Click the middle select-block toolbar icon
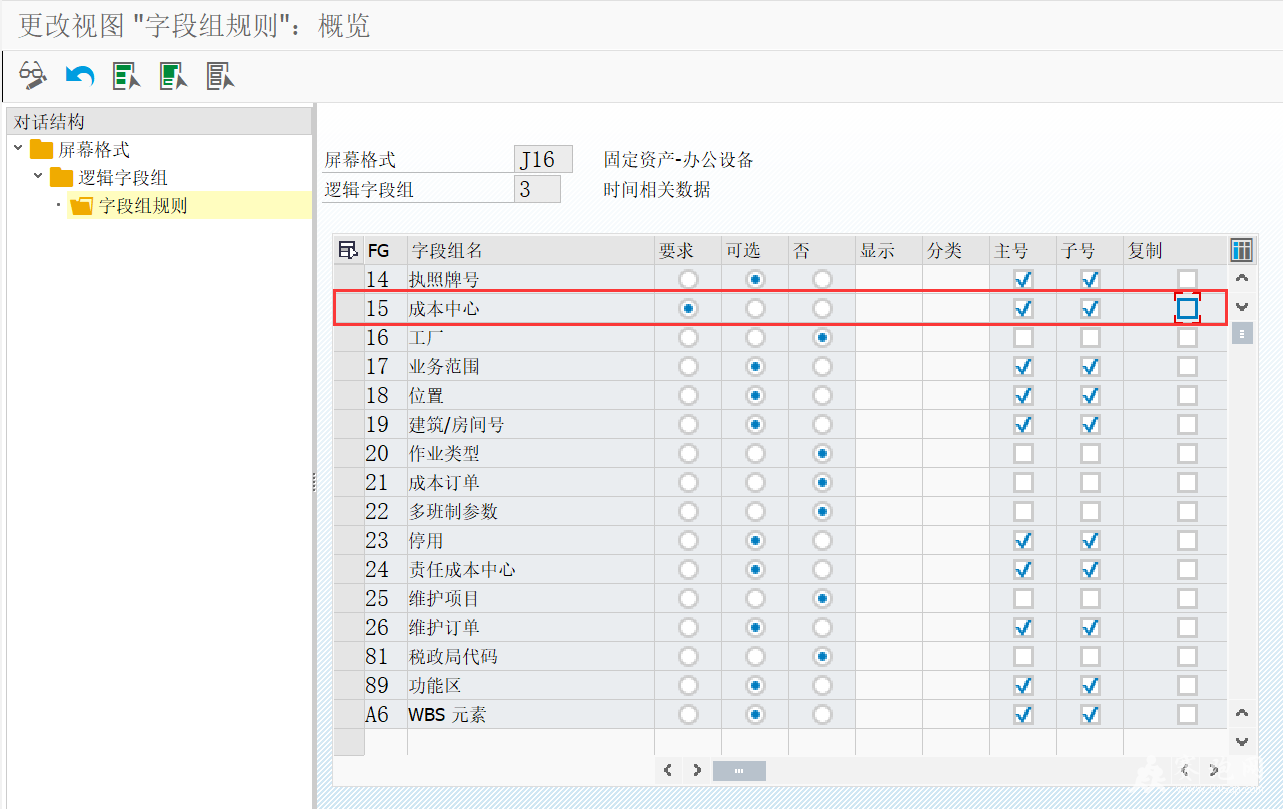1283x809 pixels. [174, 75]
